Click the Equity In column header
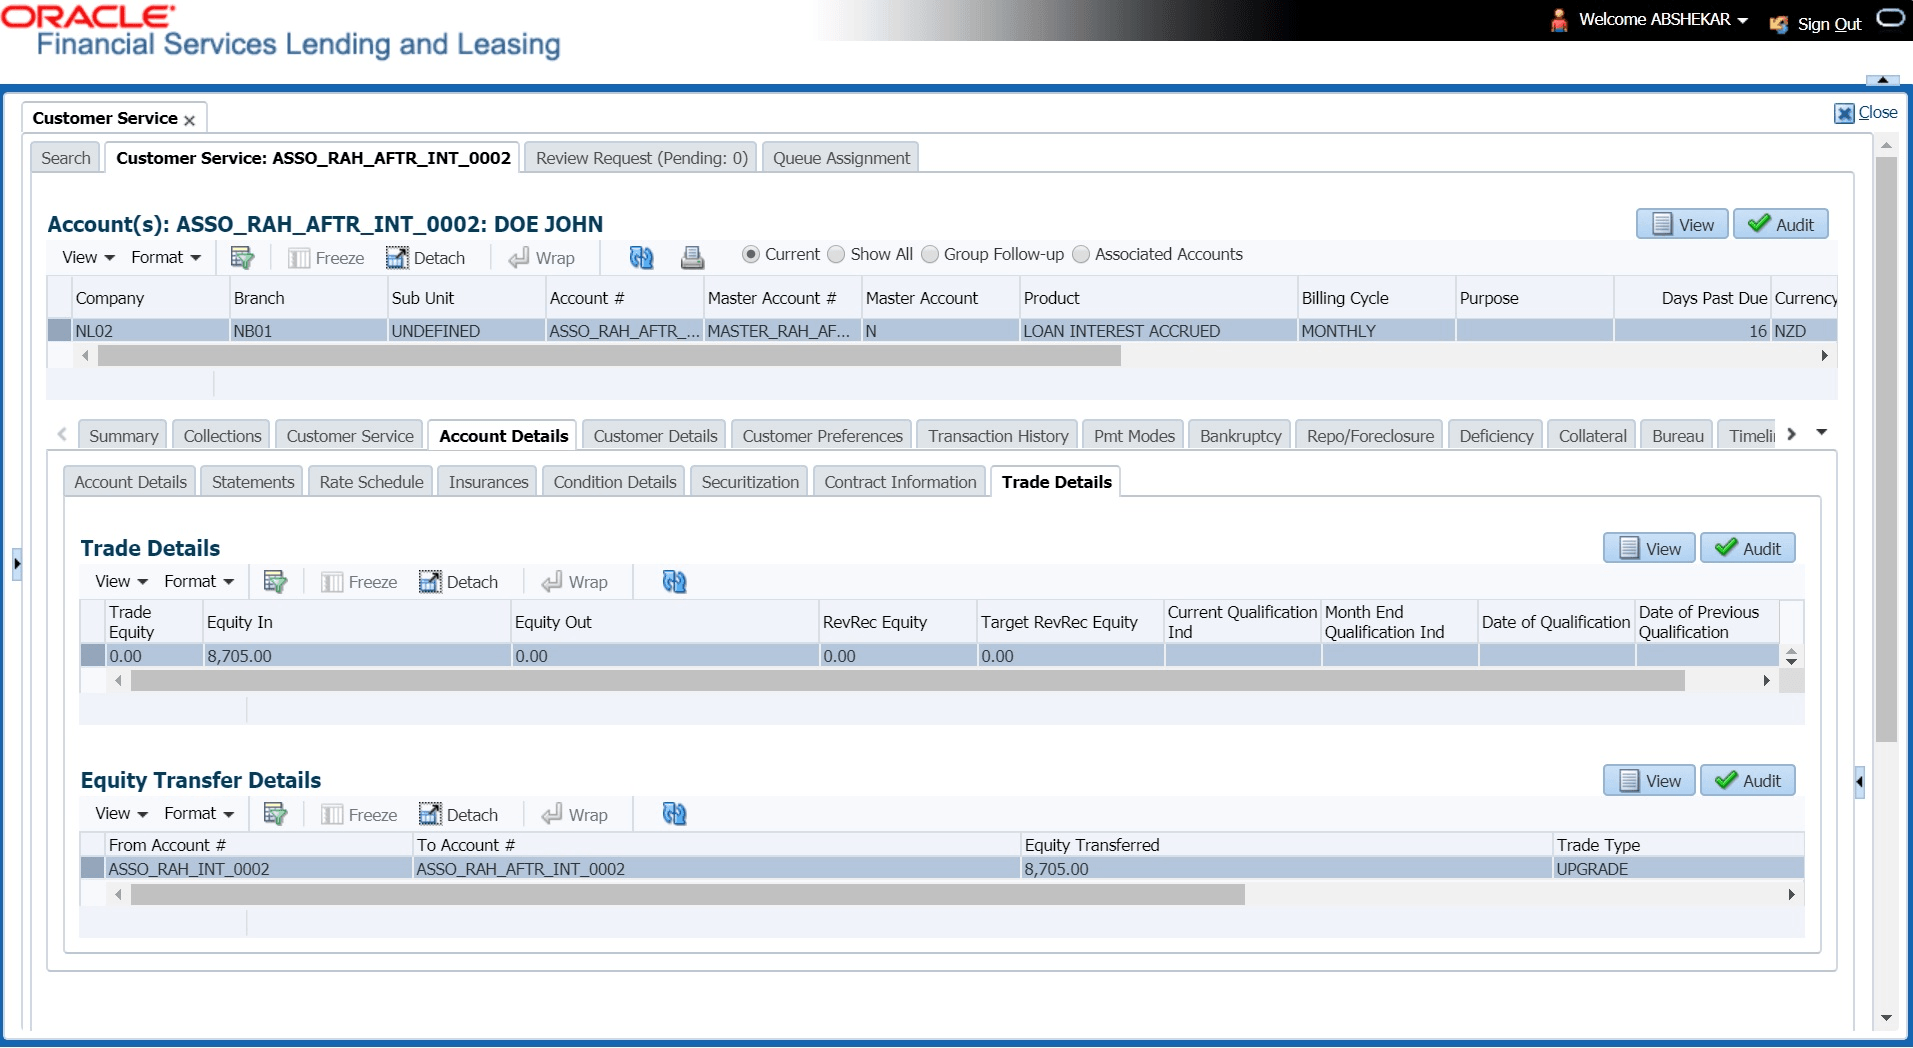 click(x=358, y=622)
